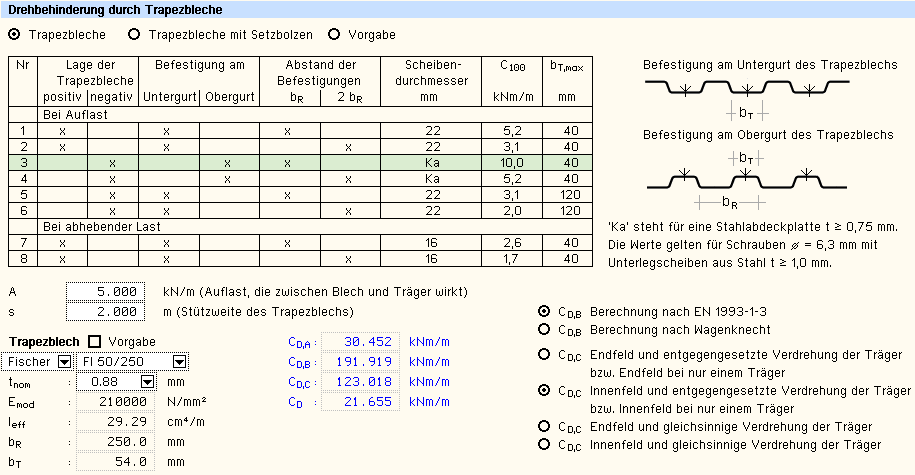915x475 pixels.
Task: Select Endfeld und gleichsinnige Verdrehung option
Action: coord(544,427)
